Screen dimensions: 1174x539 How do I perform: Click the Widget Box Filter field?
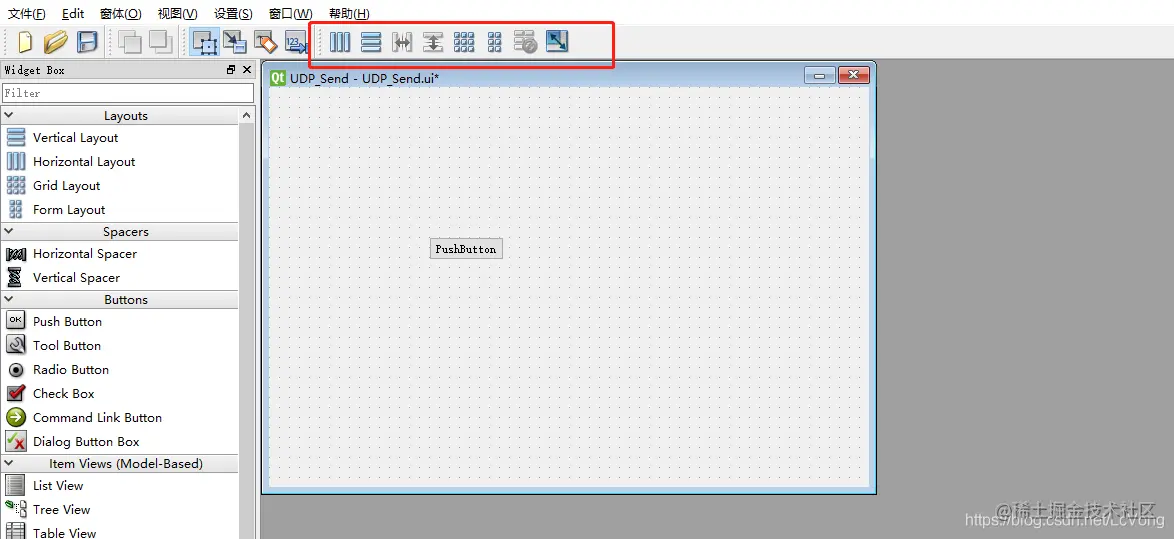(128, 93)
